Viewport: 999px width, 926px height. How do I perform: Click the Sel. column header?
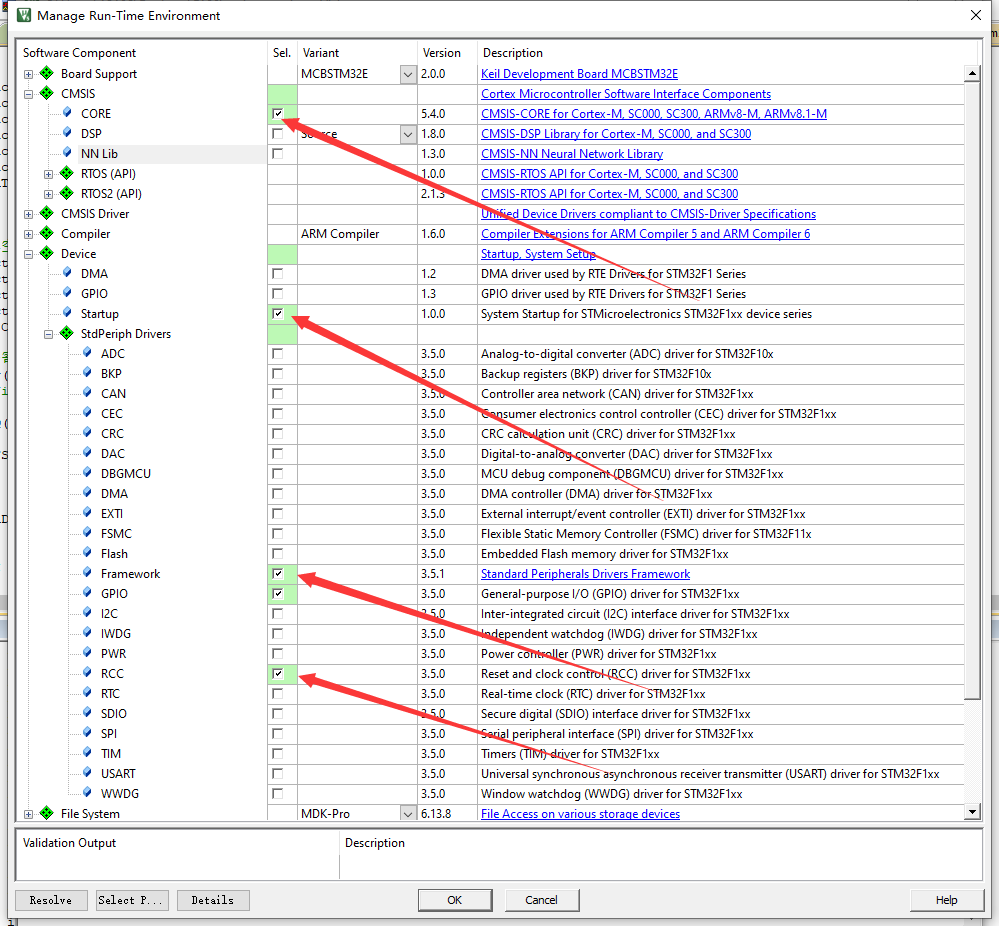pyautogui.click(x=282, y=53)
